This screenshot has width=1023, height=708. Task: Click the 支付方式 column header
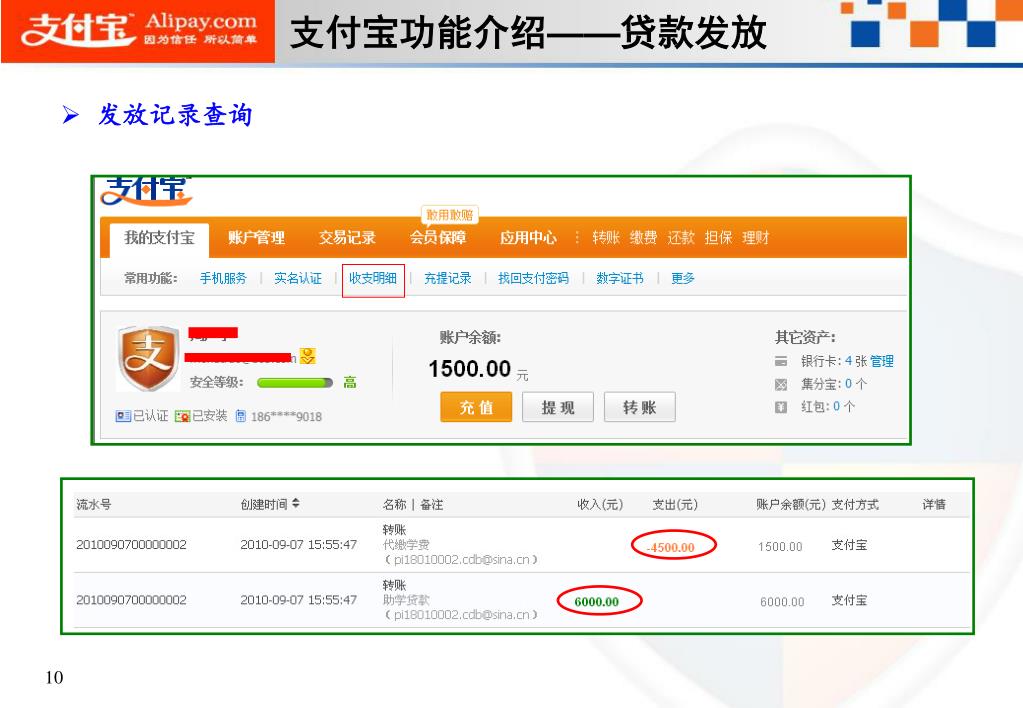(855, 504)
